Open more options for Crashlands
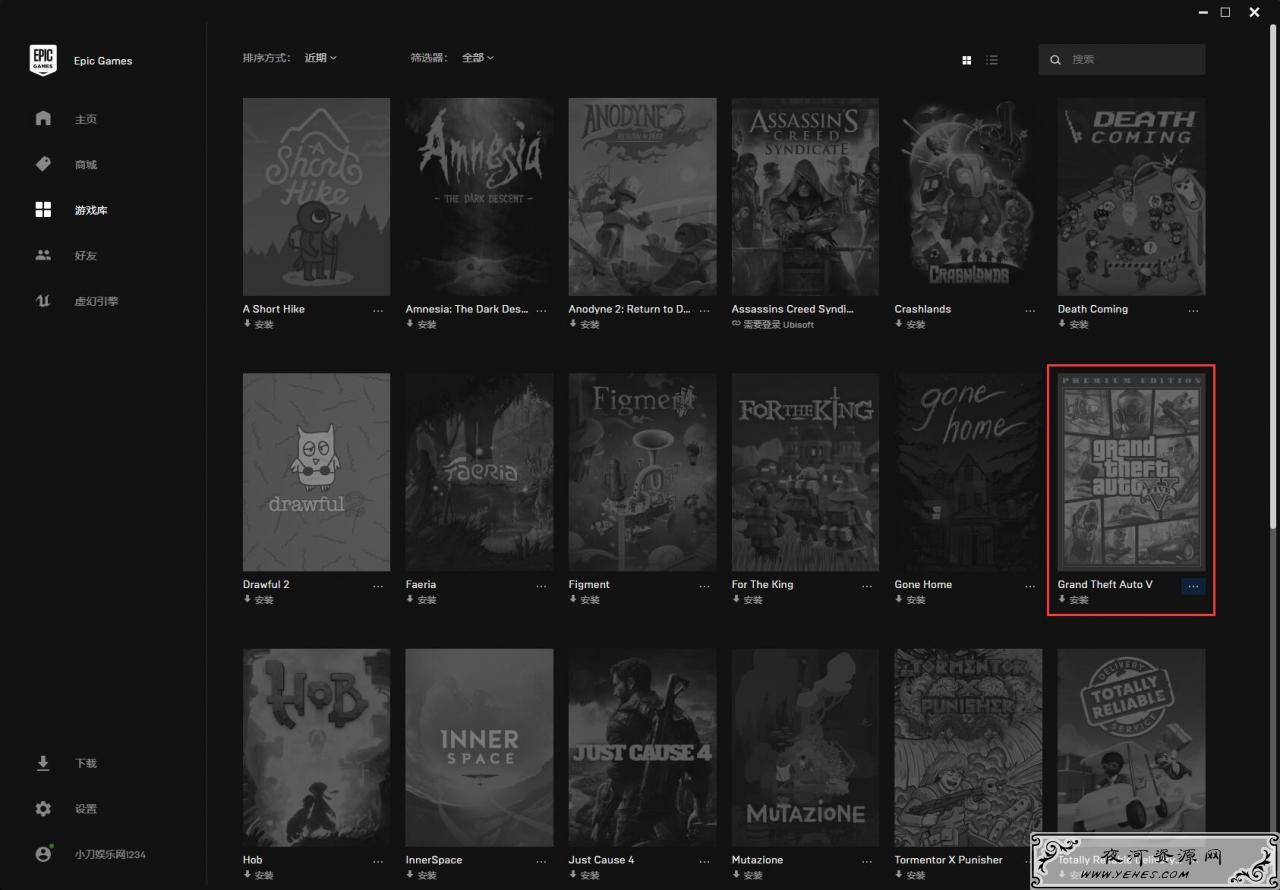Viewport: 1280px width, 890px height. [1030, 310]
